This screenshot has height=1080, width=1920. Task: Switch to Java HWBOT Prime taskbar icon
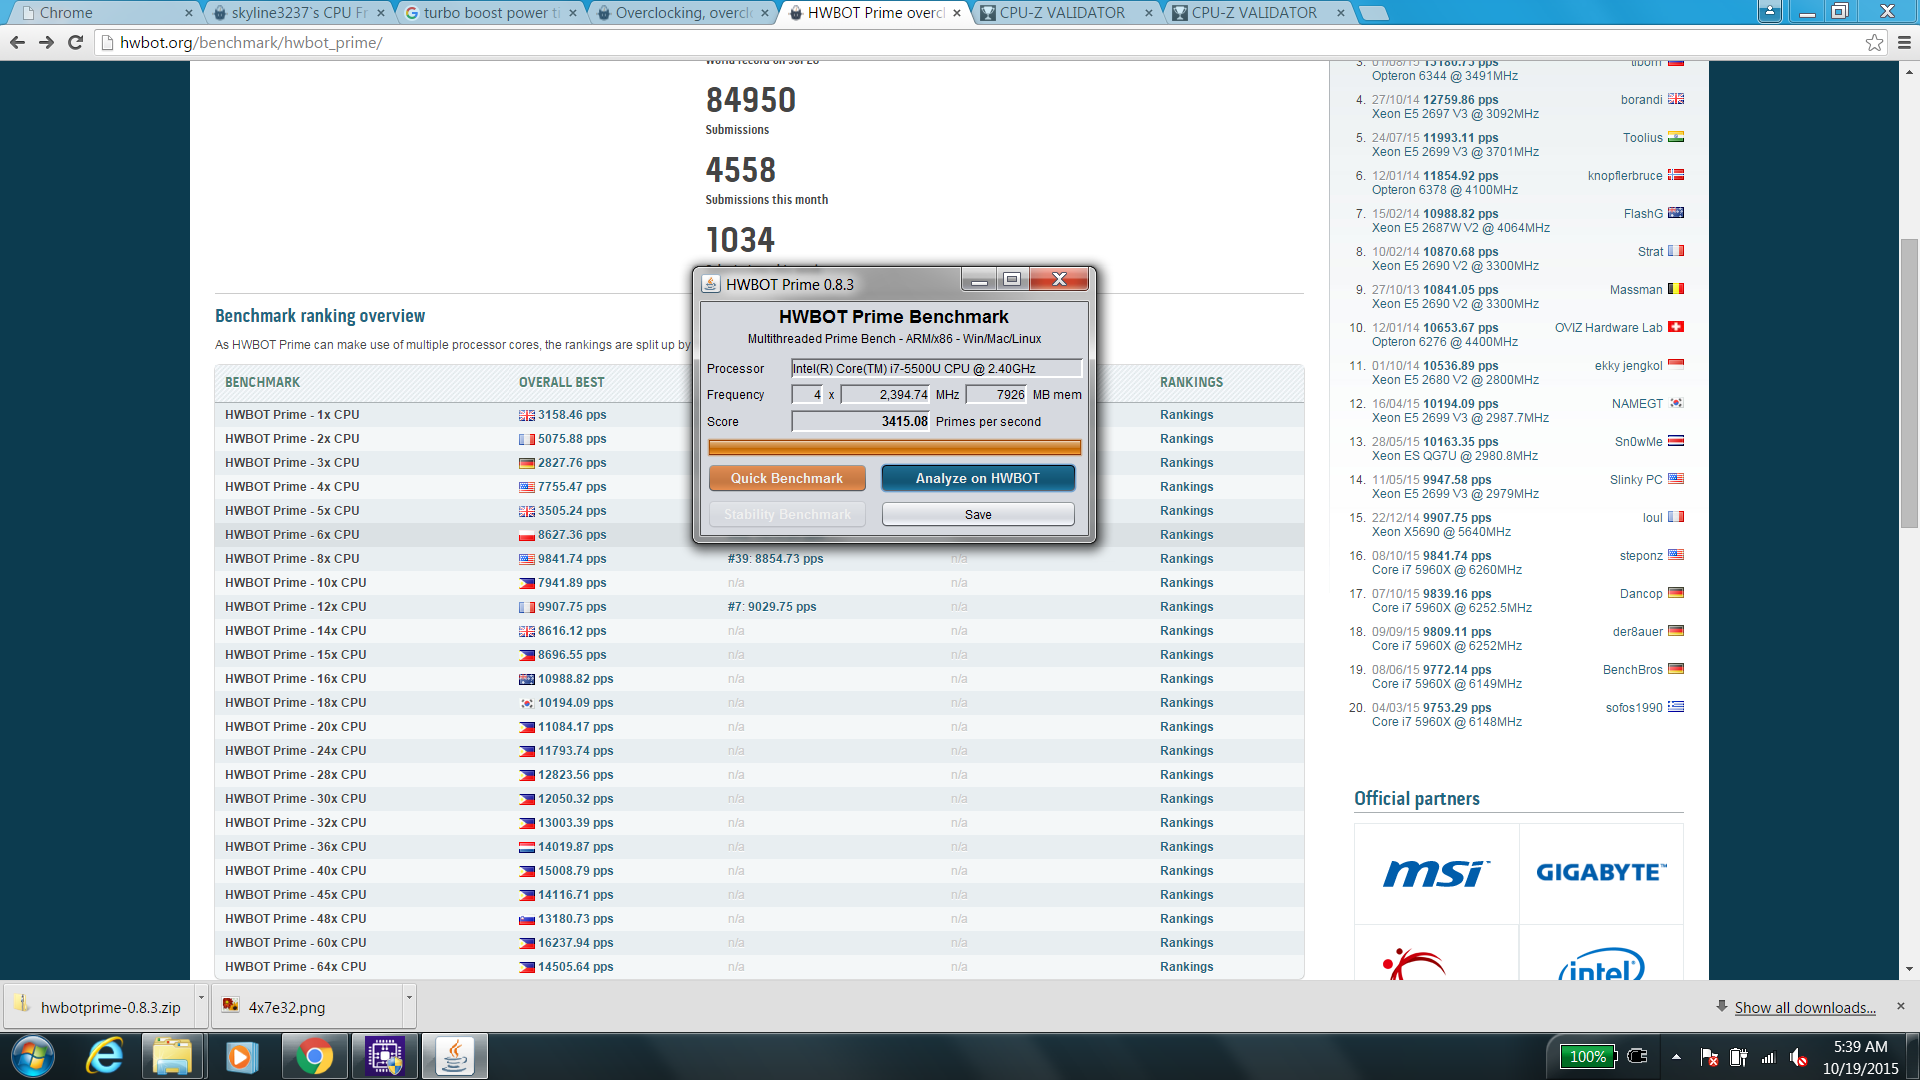pos(455,1056)
